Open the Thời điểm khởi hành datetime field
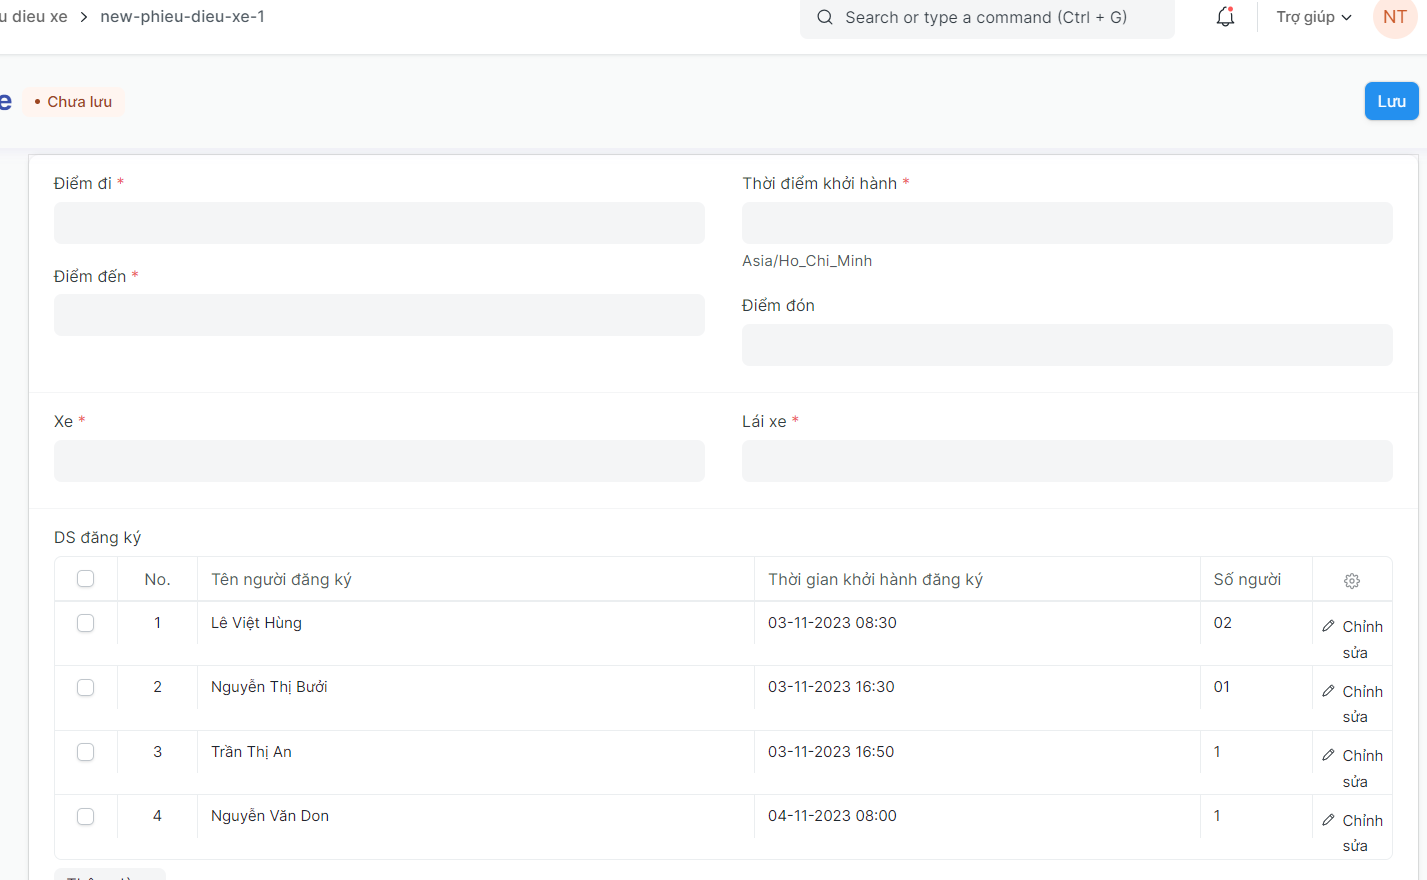This screenshot has width=1427, height=880. pyautogui.click(x=1066, y=223)
